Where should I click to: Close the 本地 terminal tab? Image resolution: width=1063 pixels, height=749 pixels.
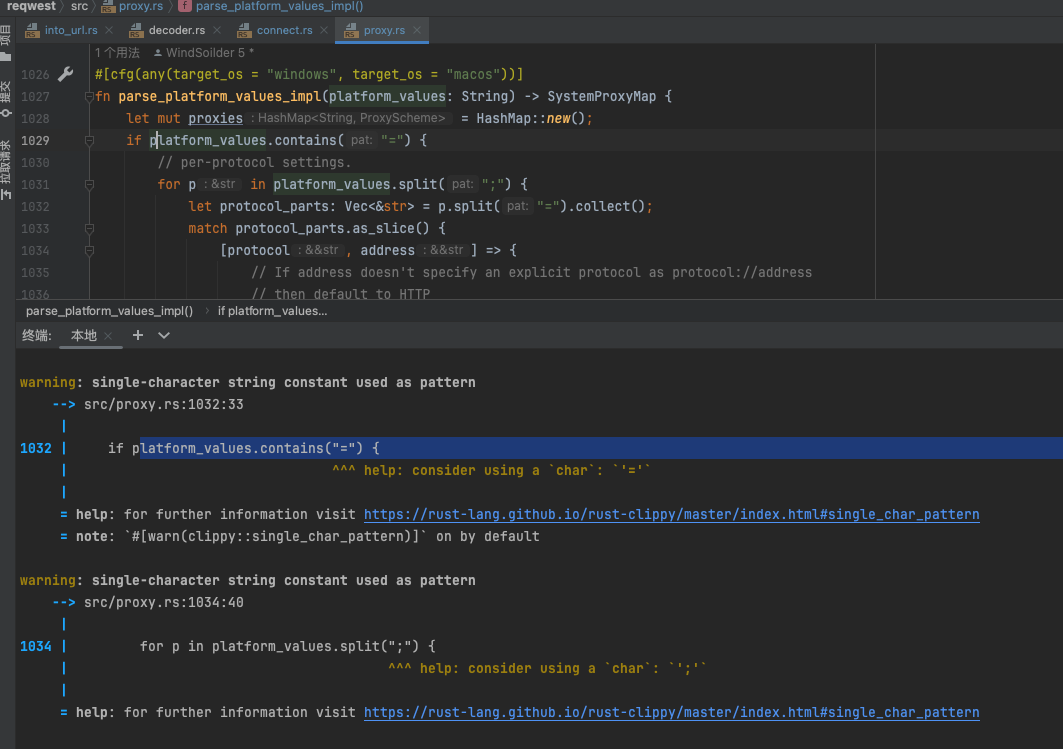pos(108,336)
